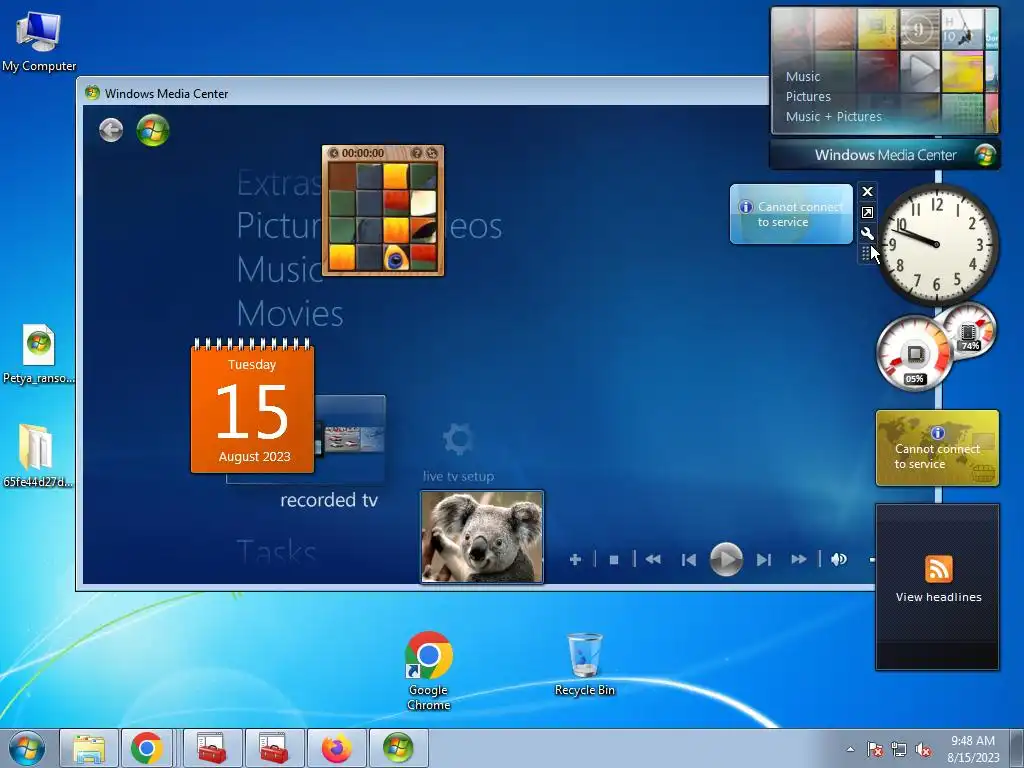Select Pictures in Media Center gadget
This screenshot has height=768, width=1024.
point(808,97)
